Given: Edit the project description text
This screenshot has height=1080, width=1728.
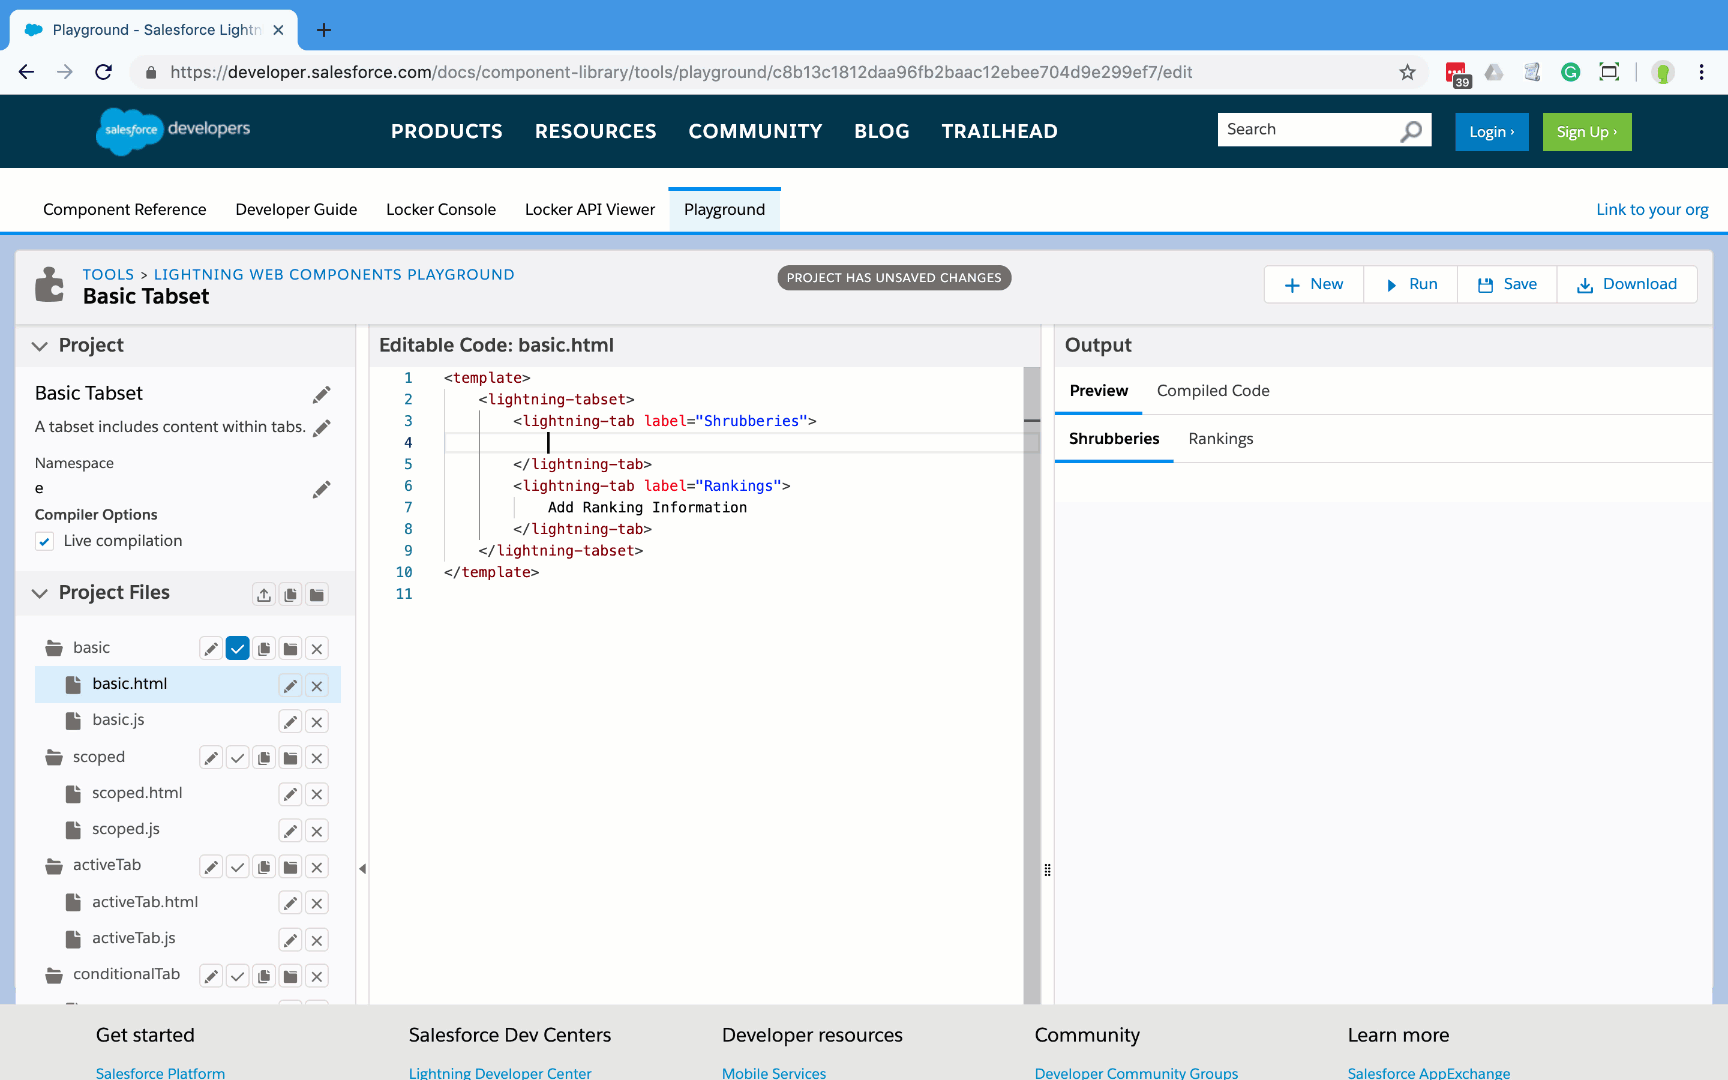Looking at the screenshot, I should click(321, 428).
